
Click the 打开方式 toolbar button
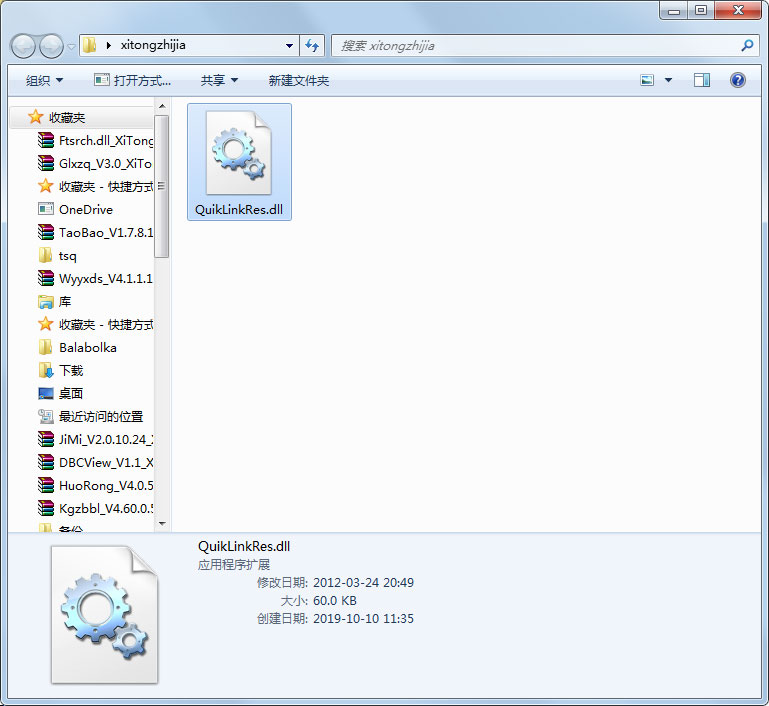(x=132, y=80)
